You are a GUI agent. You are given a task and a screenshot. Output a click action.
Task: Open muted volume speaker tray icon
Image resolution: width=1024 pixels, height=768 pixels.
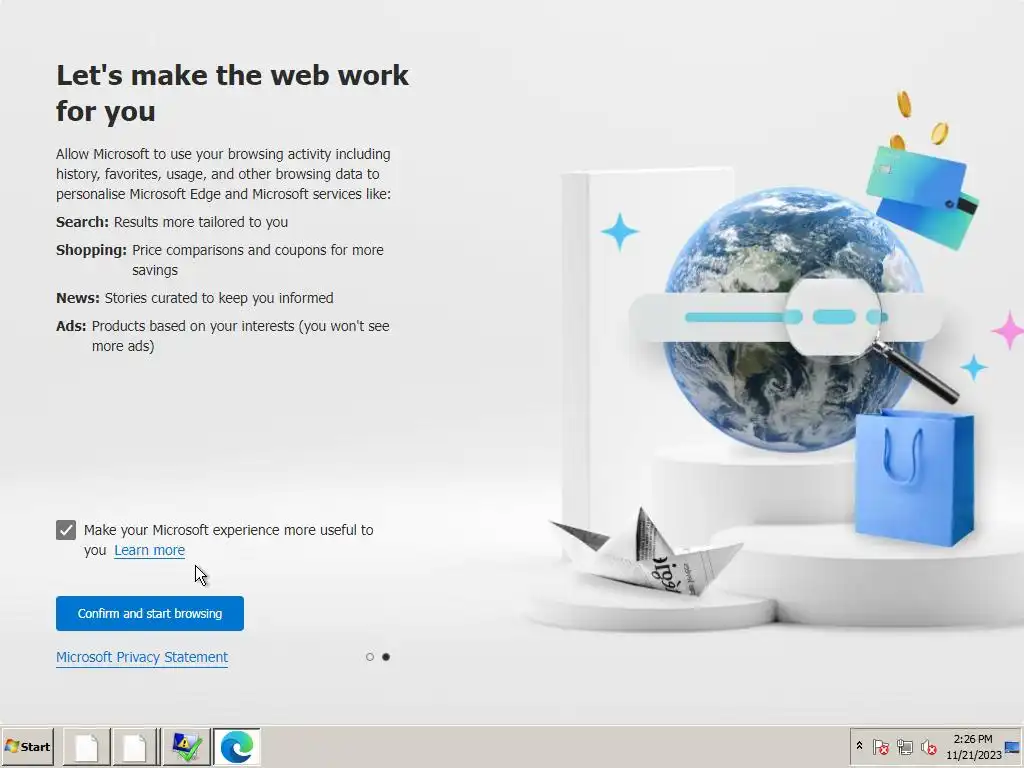928,746
